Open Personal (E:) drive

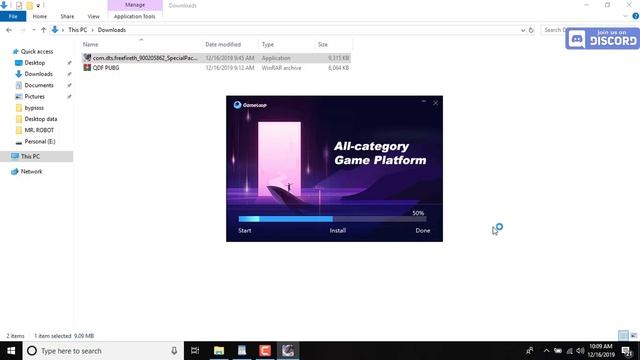click(40, 142)
